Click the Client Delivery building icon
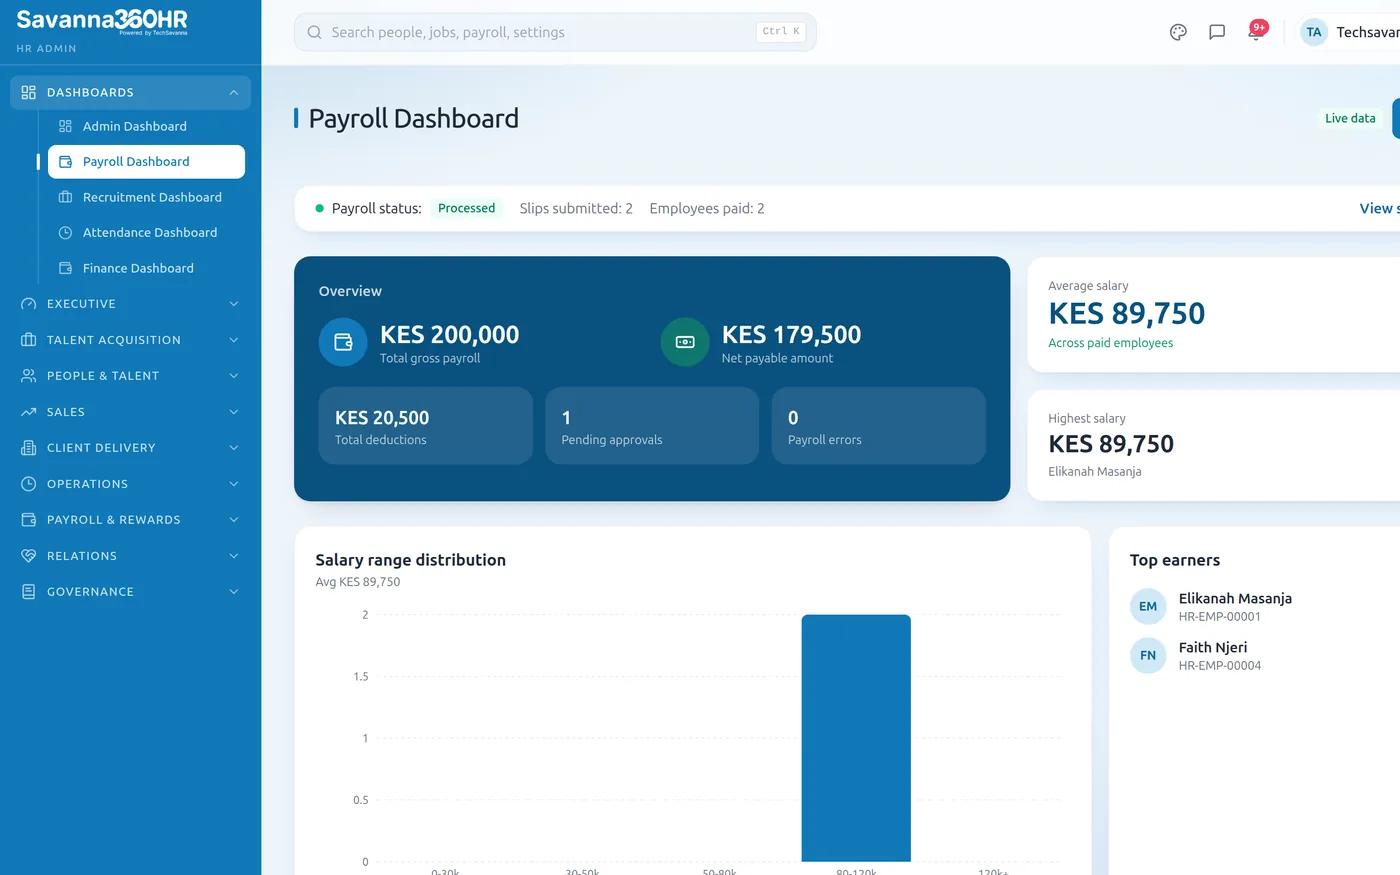Viewport: 1400px width, 875px height. [28, 448]
